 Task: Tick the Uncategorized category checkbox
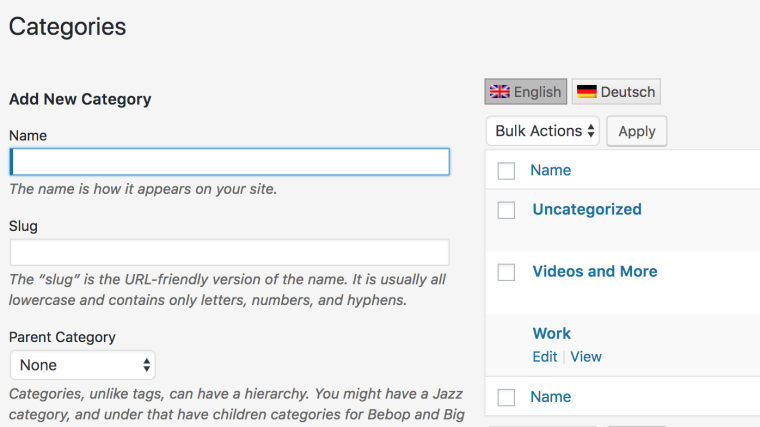pyautogui.click(x=506, y=210)
